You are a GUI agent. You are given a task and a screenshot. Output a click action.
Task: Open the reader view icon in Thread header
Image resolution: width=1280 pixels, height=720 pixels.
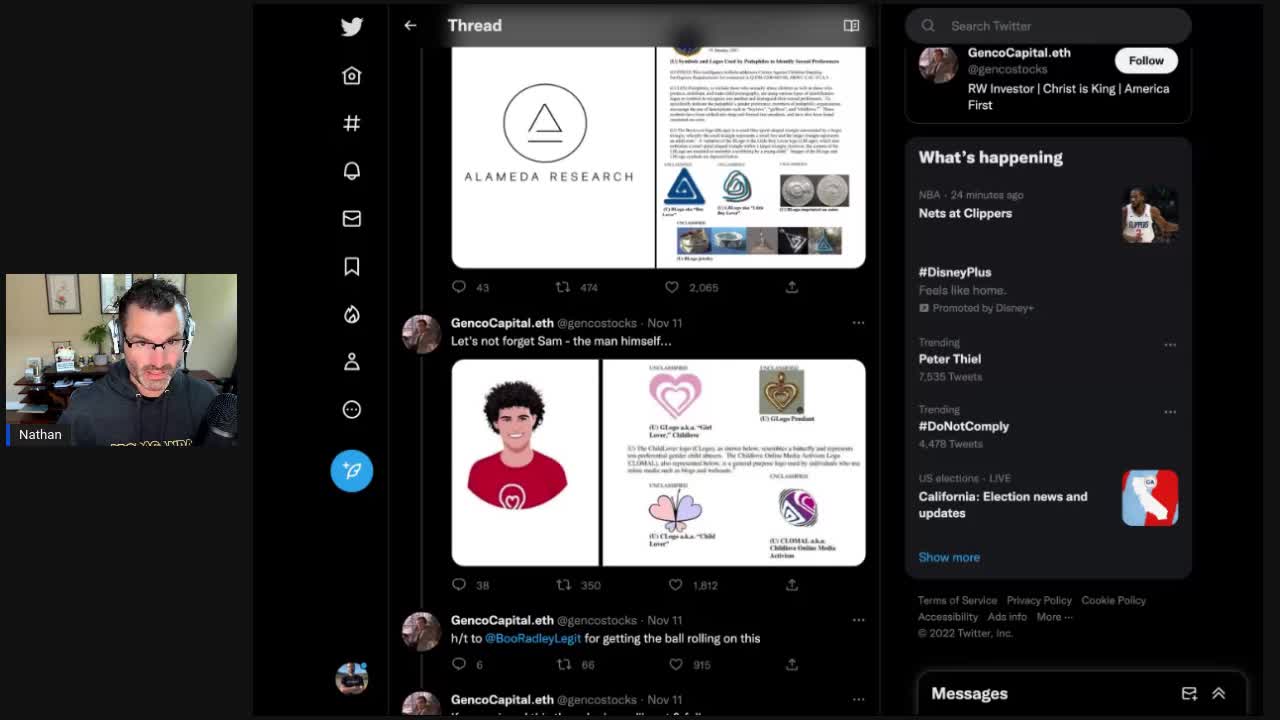coord(851,25)
